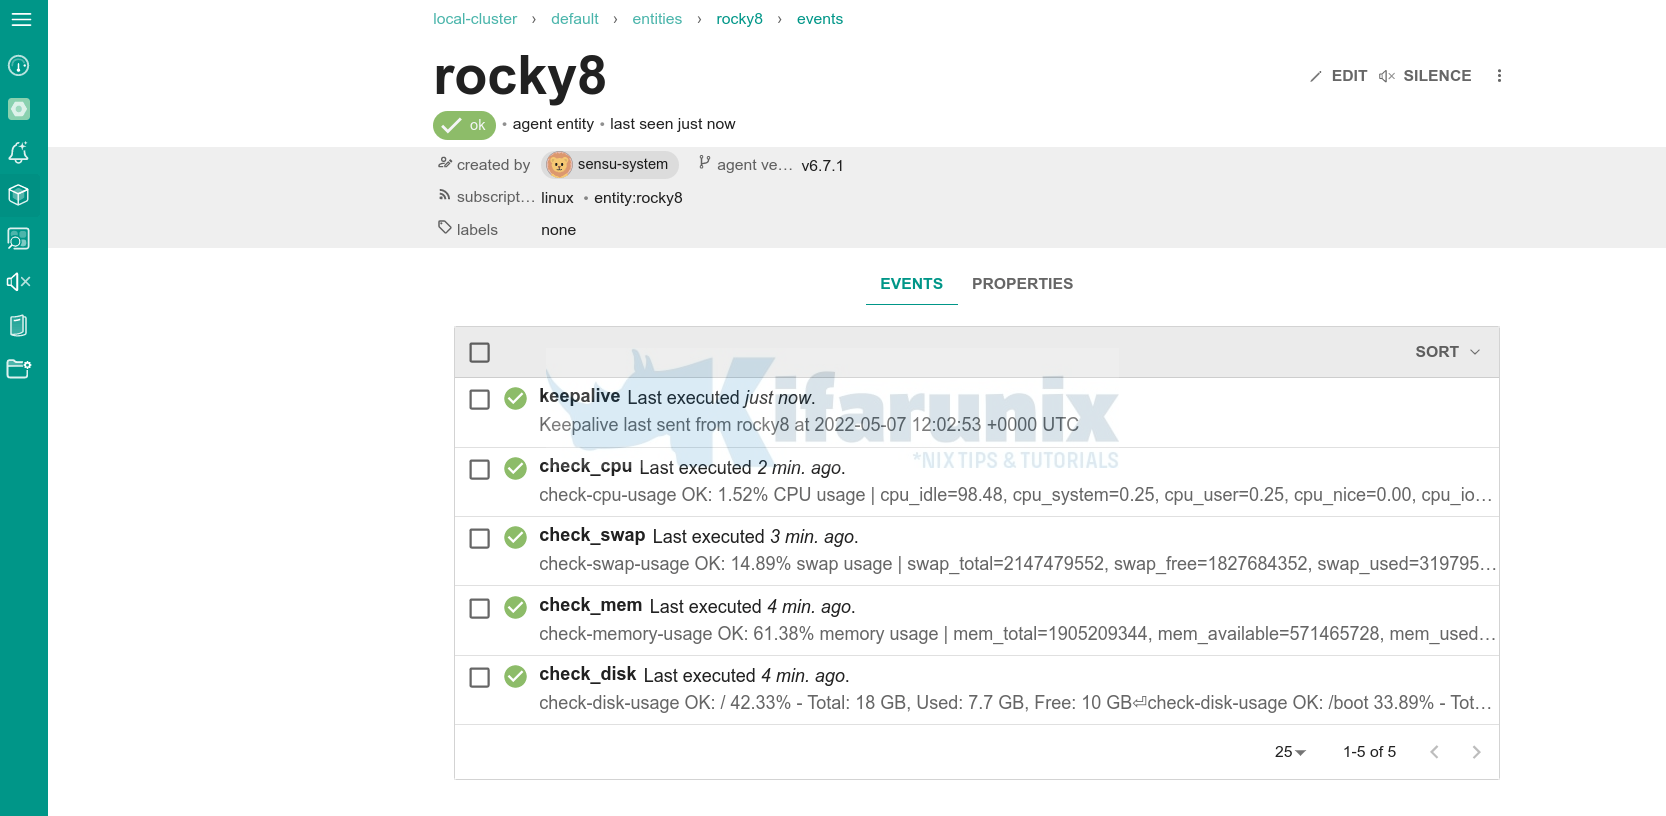
Task: Click the 1-5 of 5 pagination text
Action: (x=1369, y=752)
